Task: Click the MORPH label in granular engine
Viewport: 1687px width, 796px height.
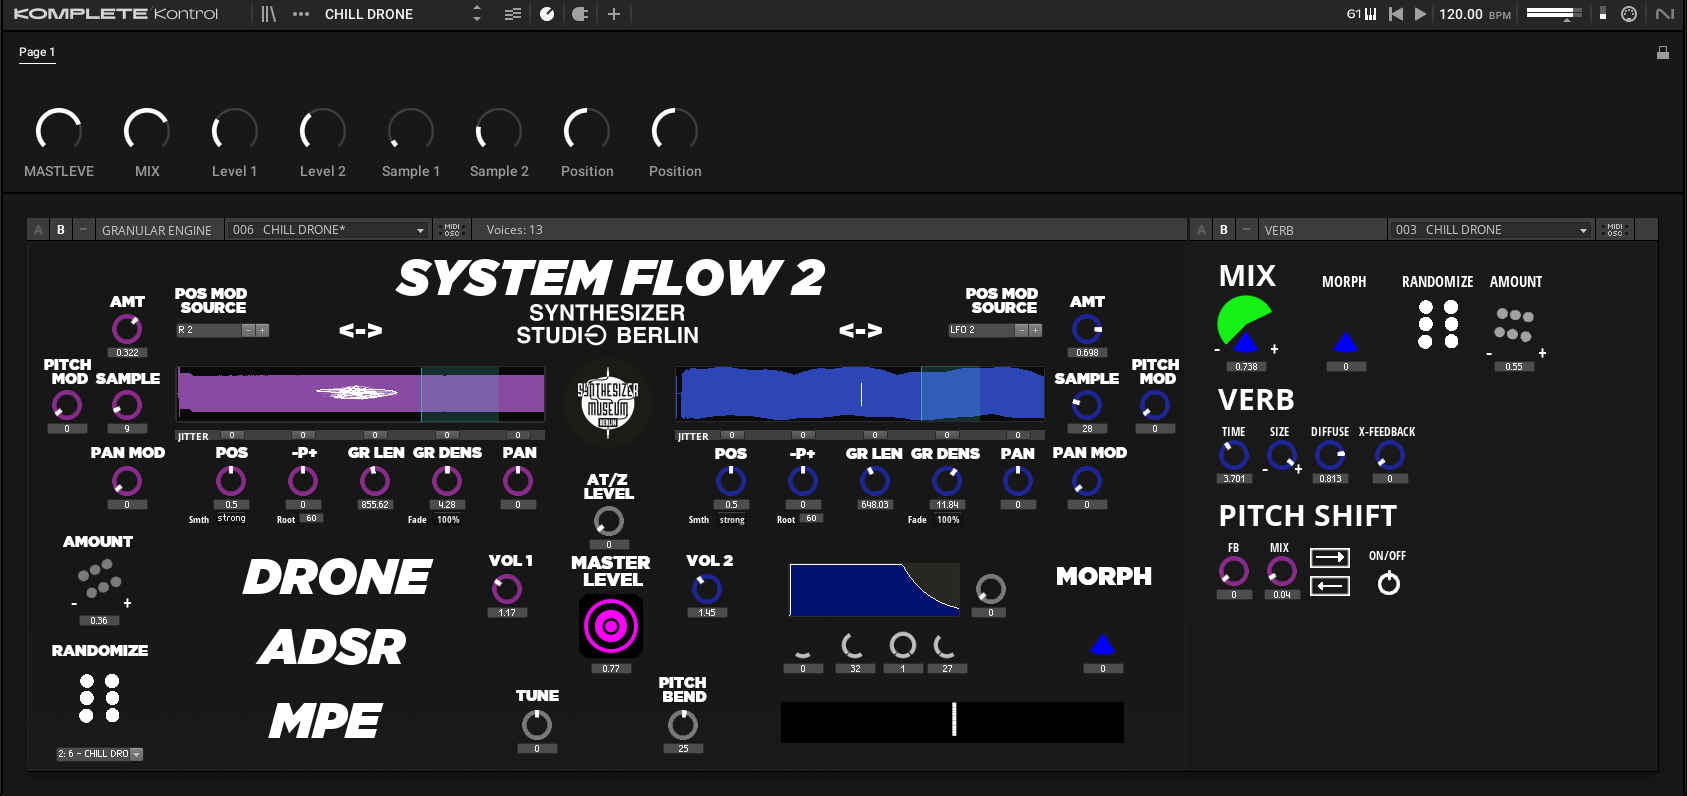Action: (x=1104, y=577)
